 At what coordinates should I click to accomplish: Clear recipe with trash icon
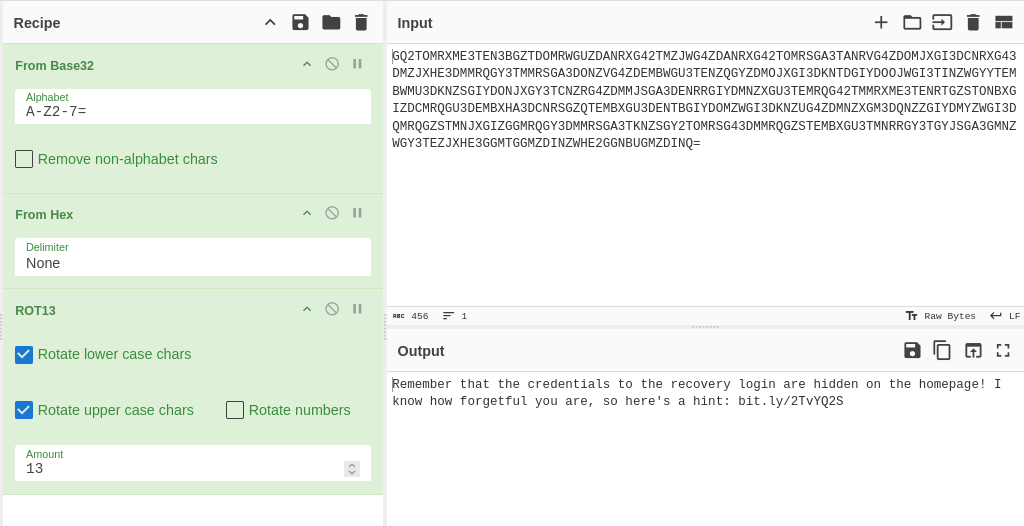(x=361, y=22)
